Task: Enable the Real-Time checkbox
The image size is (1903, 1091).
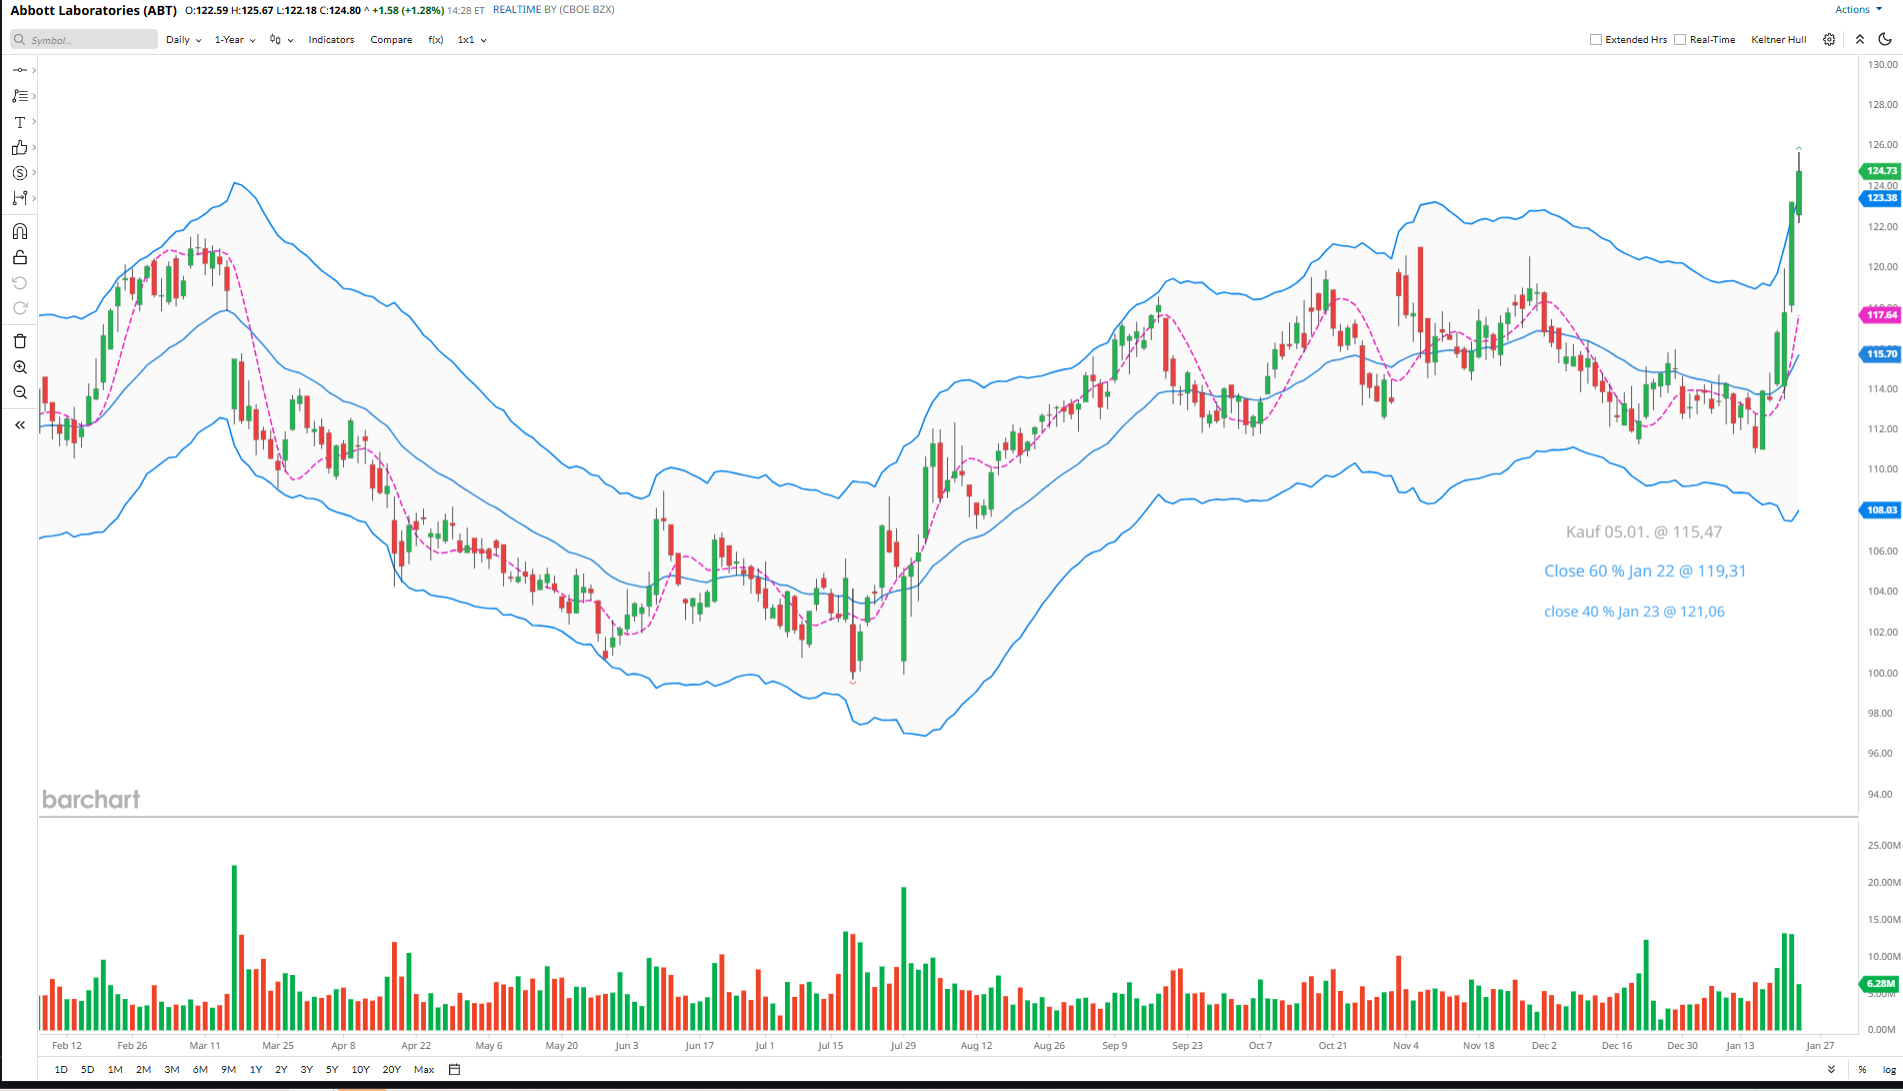Action: [x=1680, y=40]
